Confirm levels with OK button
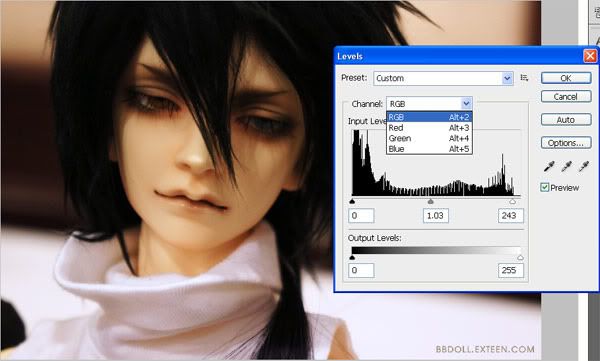The width and height of the screenshot is (600, 361). [566, 78]
